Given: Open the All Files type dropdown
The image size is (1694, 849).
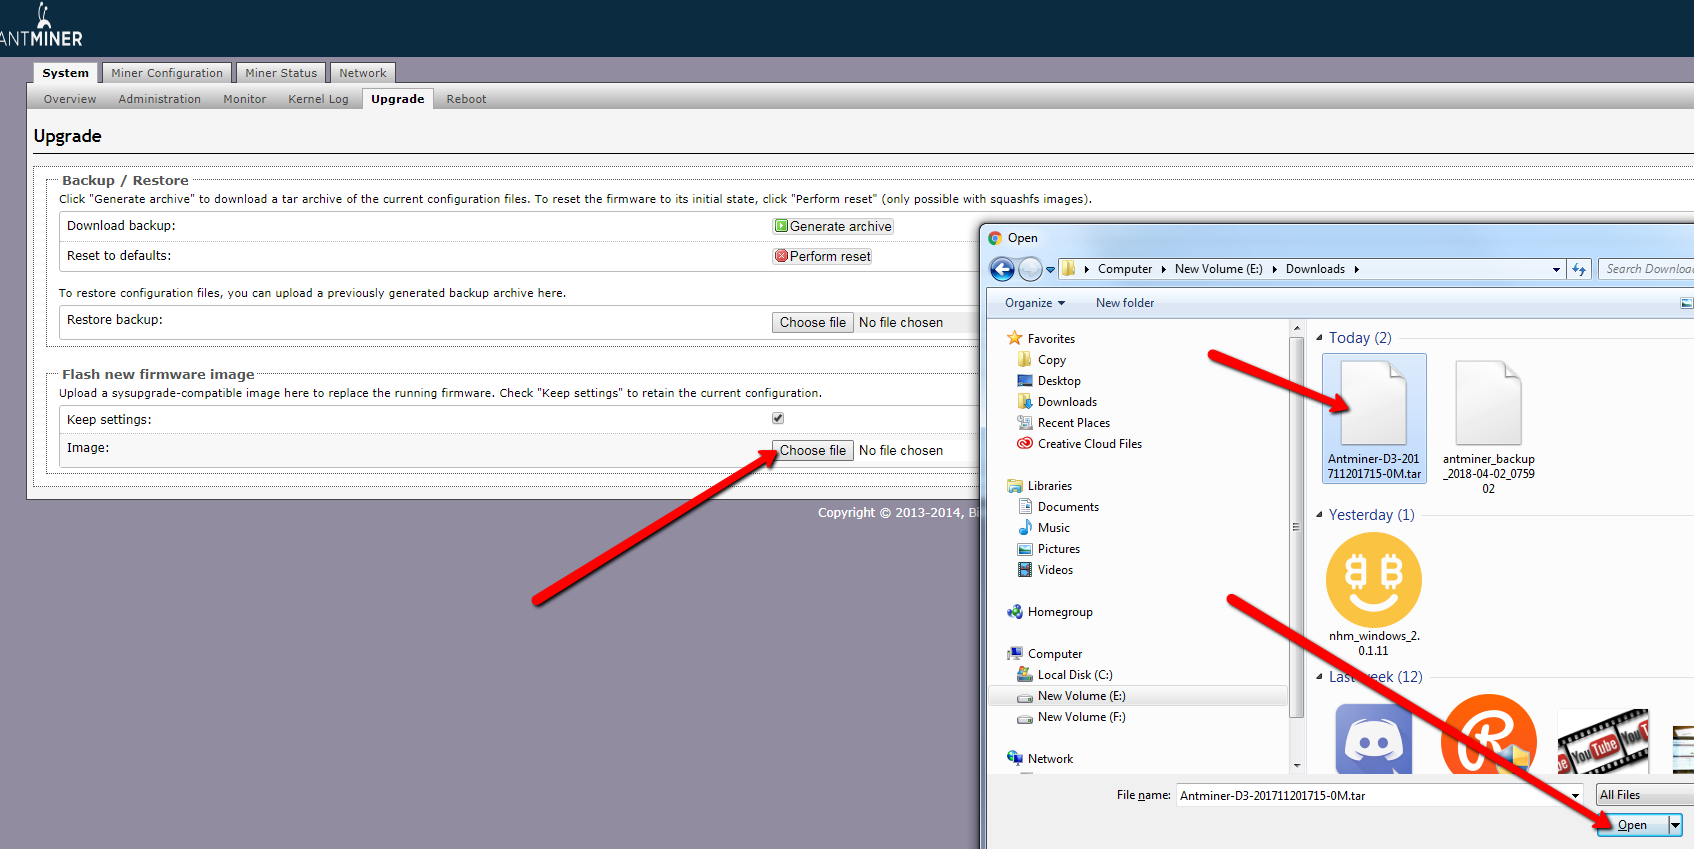Looking at the screenshot, I should tap(1642, 795).
